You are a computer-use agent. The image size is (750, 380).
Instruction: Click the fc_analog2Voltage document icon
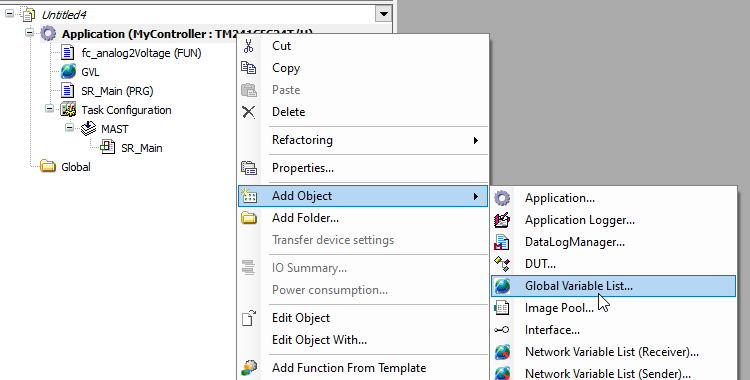coord(68,53)
